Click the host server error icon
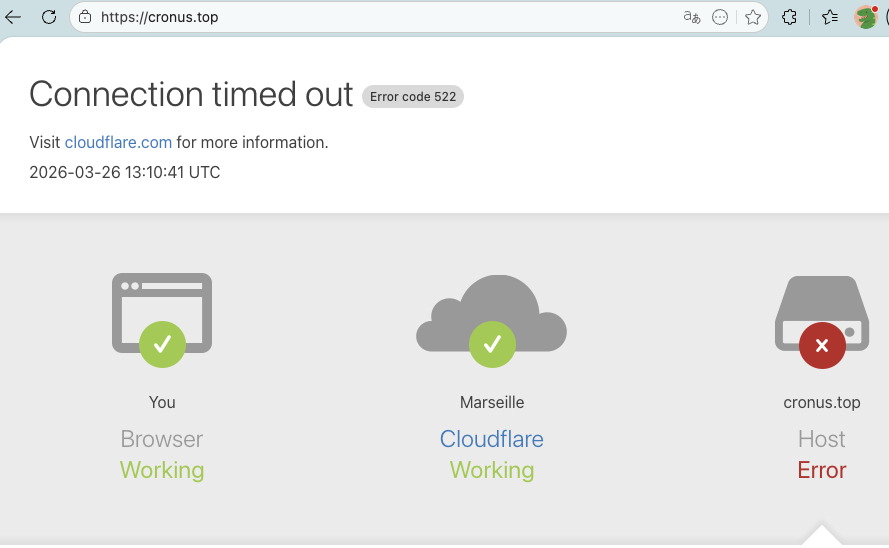 coord(821,318)
